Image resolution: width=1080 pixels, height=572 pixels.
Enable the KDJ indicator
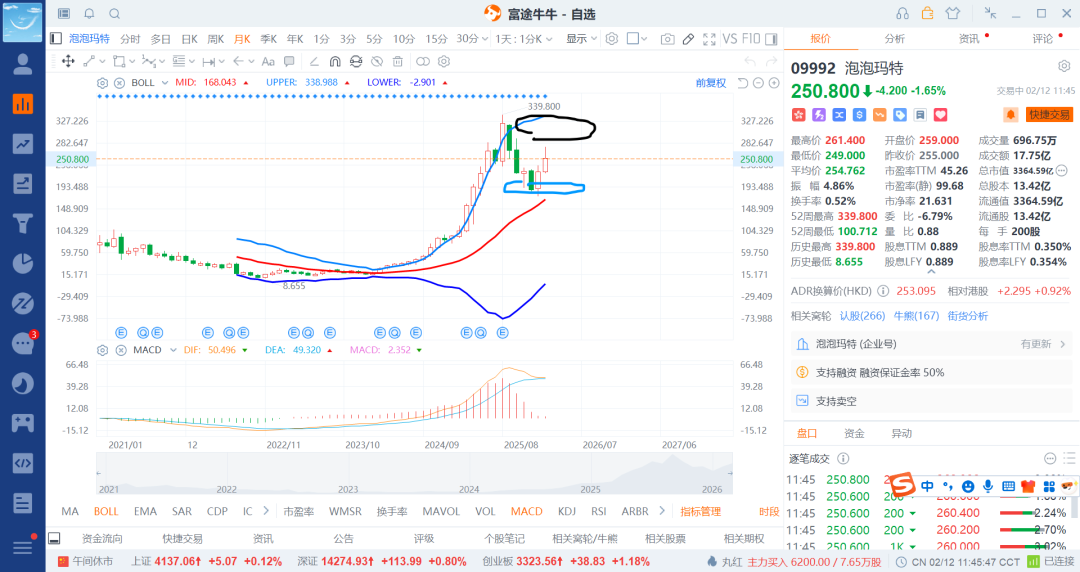click(x=567, y=511)
